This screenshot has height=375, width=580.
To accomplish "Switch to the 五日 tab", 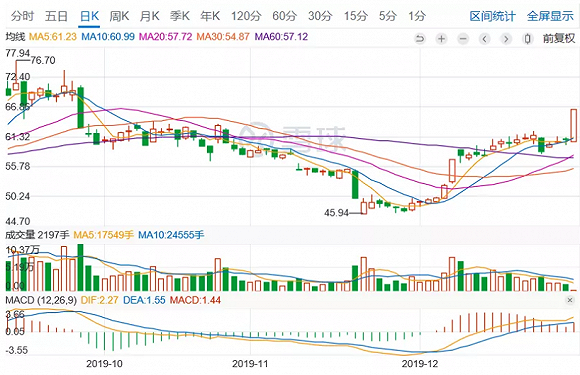I will 56,16.
